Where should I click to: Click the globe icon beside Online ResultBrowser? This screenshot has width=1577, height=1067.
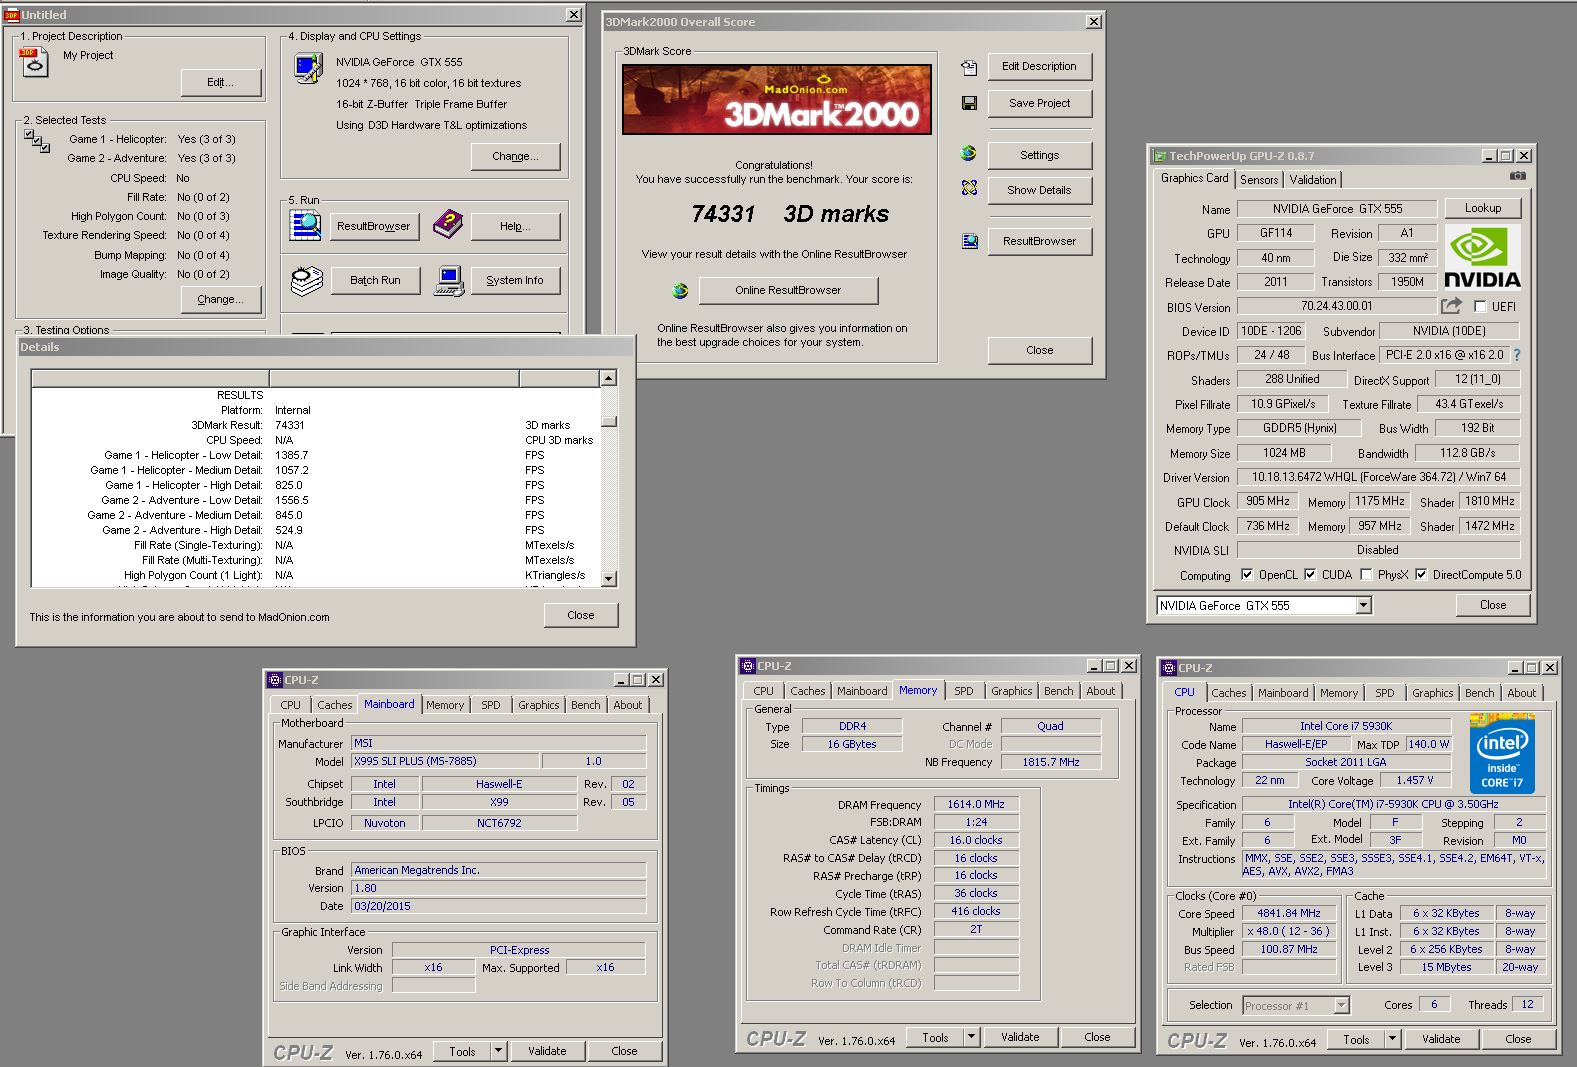pyautogui.click(x=680, y=290)
